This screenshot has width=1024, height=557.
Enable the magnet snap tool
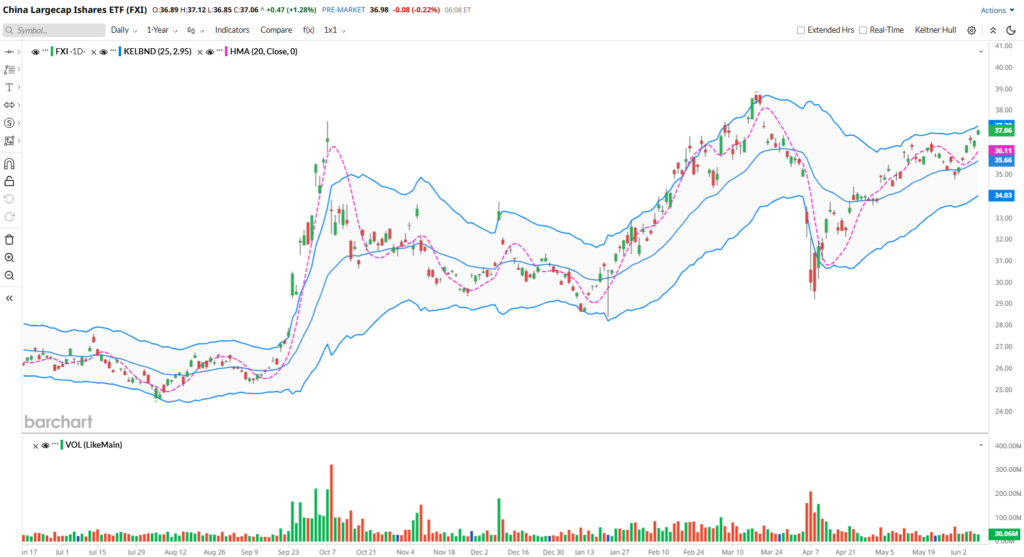pos(9,163)
